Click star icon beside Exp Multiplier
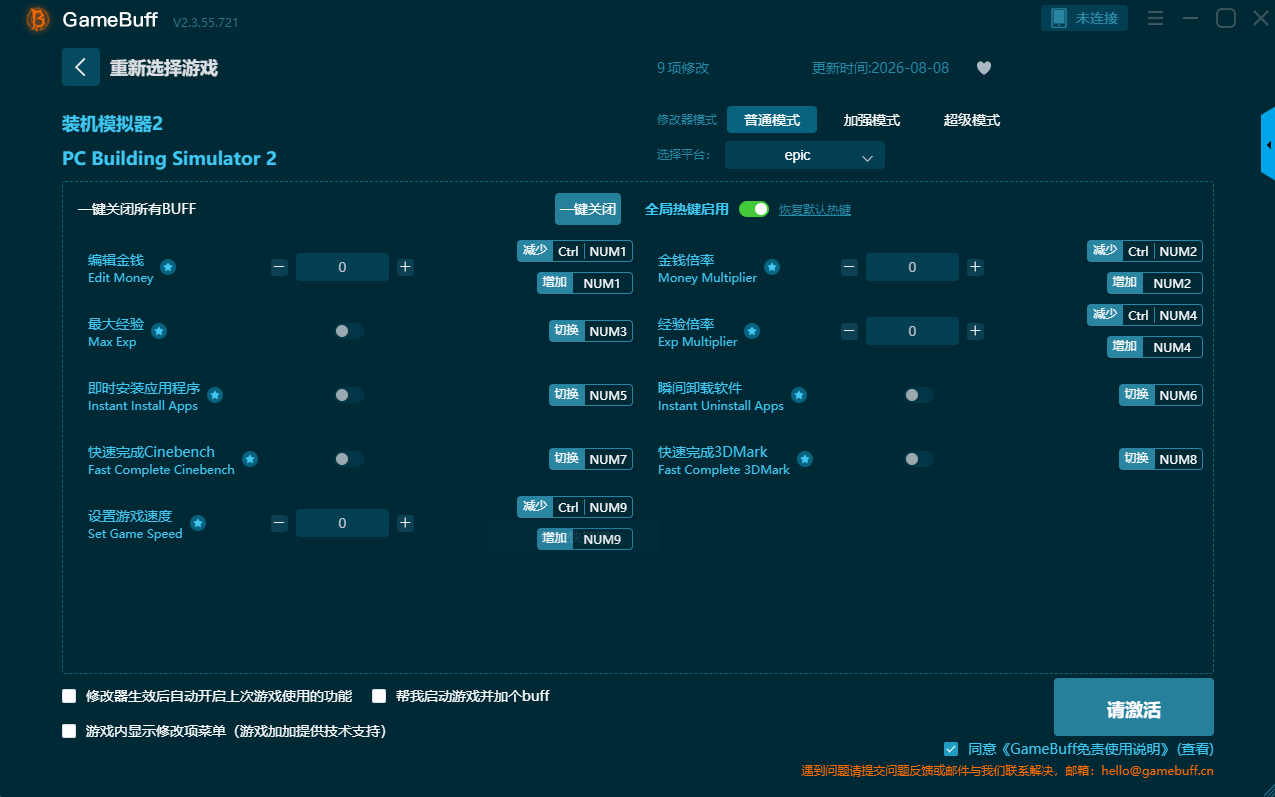Viewport: 1275px width, 797px height. click(752, 331)
